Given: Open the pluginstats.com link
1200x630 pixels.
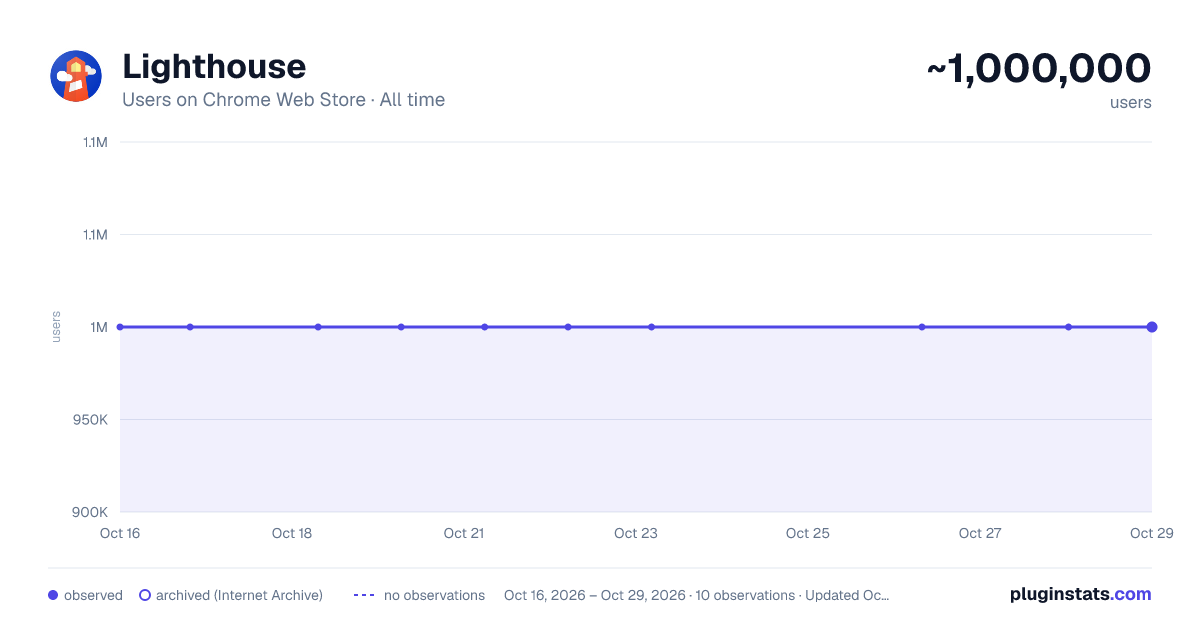Looking at the screenshot, I should (1081, 594).
